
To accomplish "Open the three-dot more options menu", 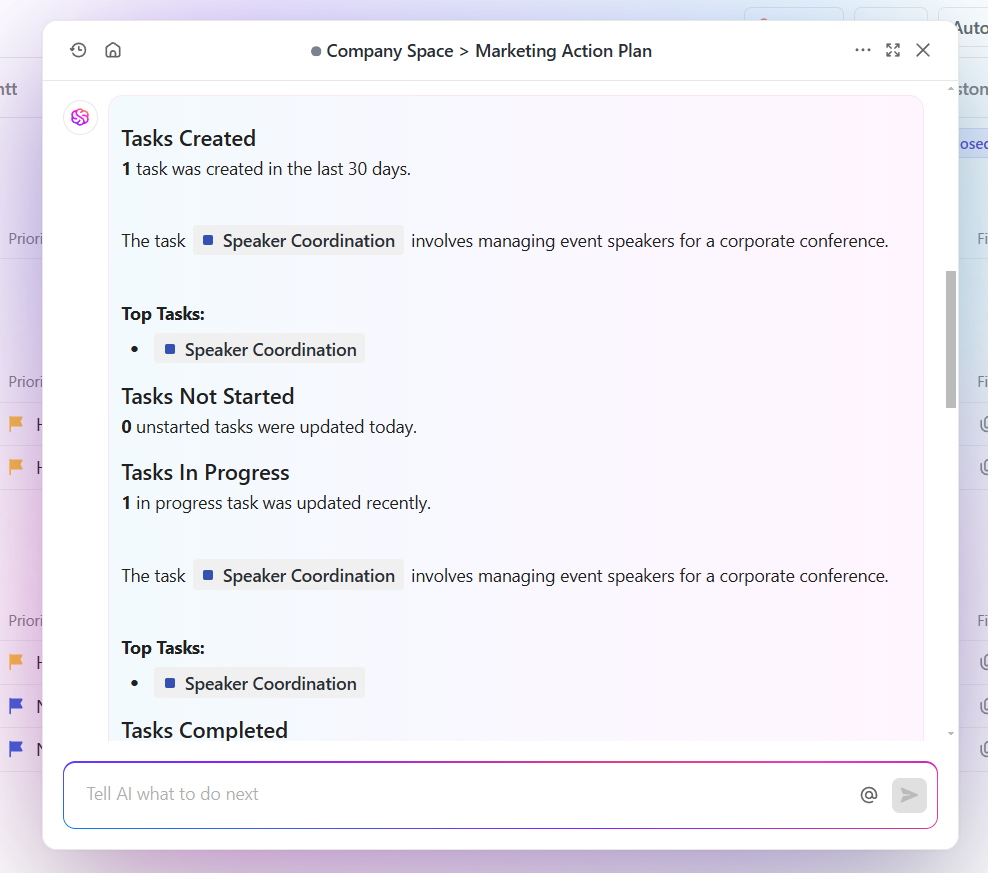I will (862, 50).
